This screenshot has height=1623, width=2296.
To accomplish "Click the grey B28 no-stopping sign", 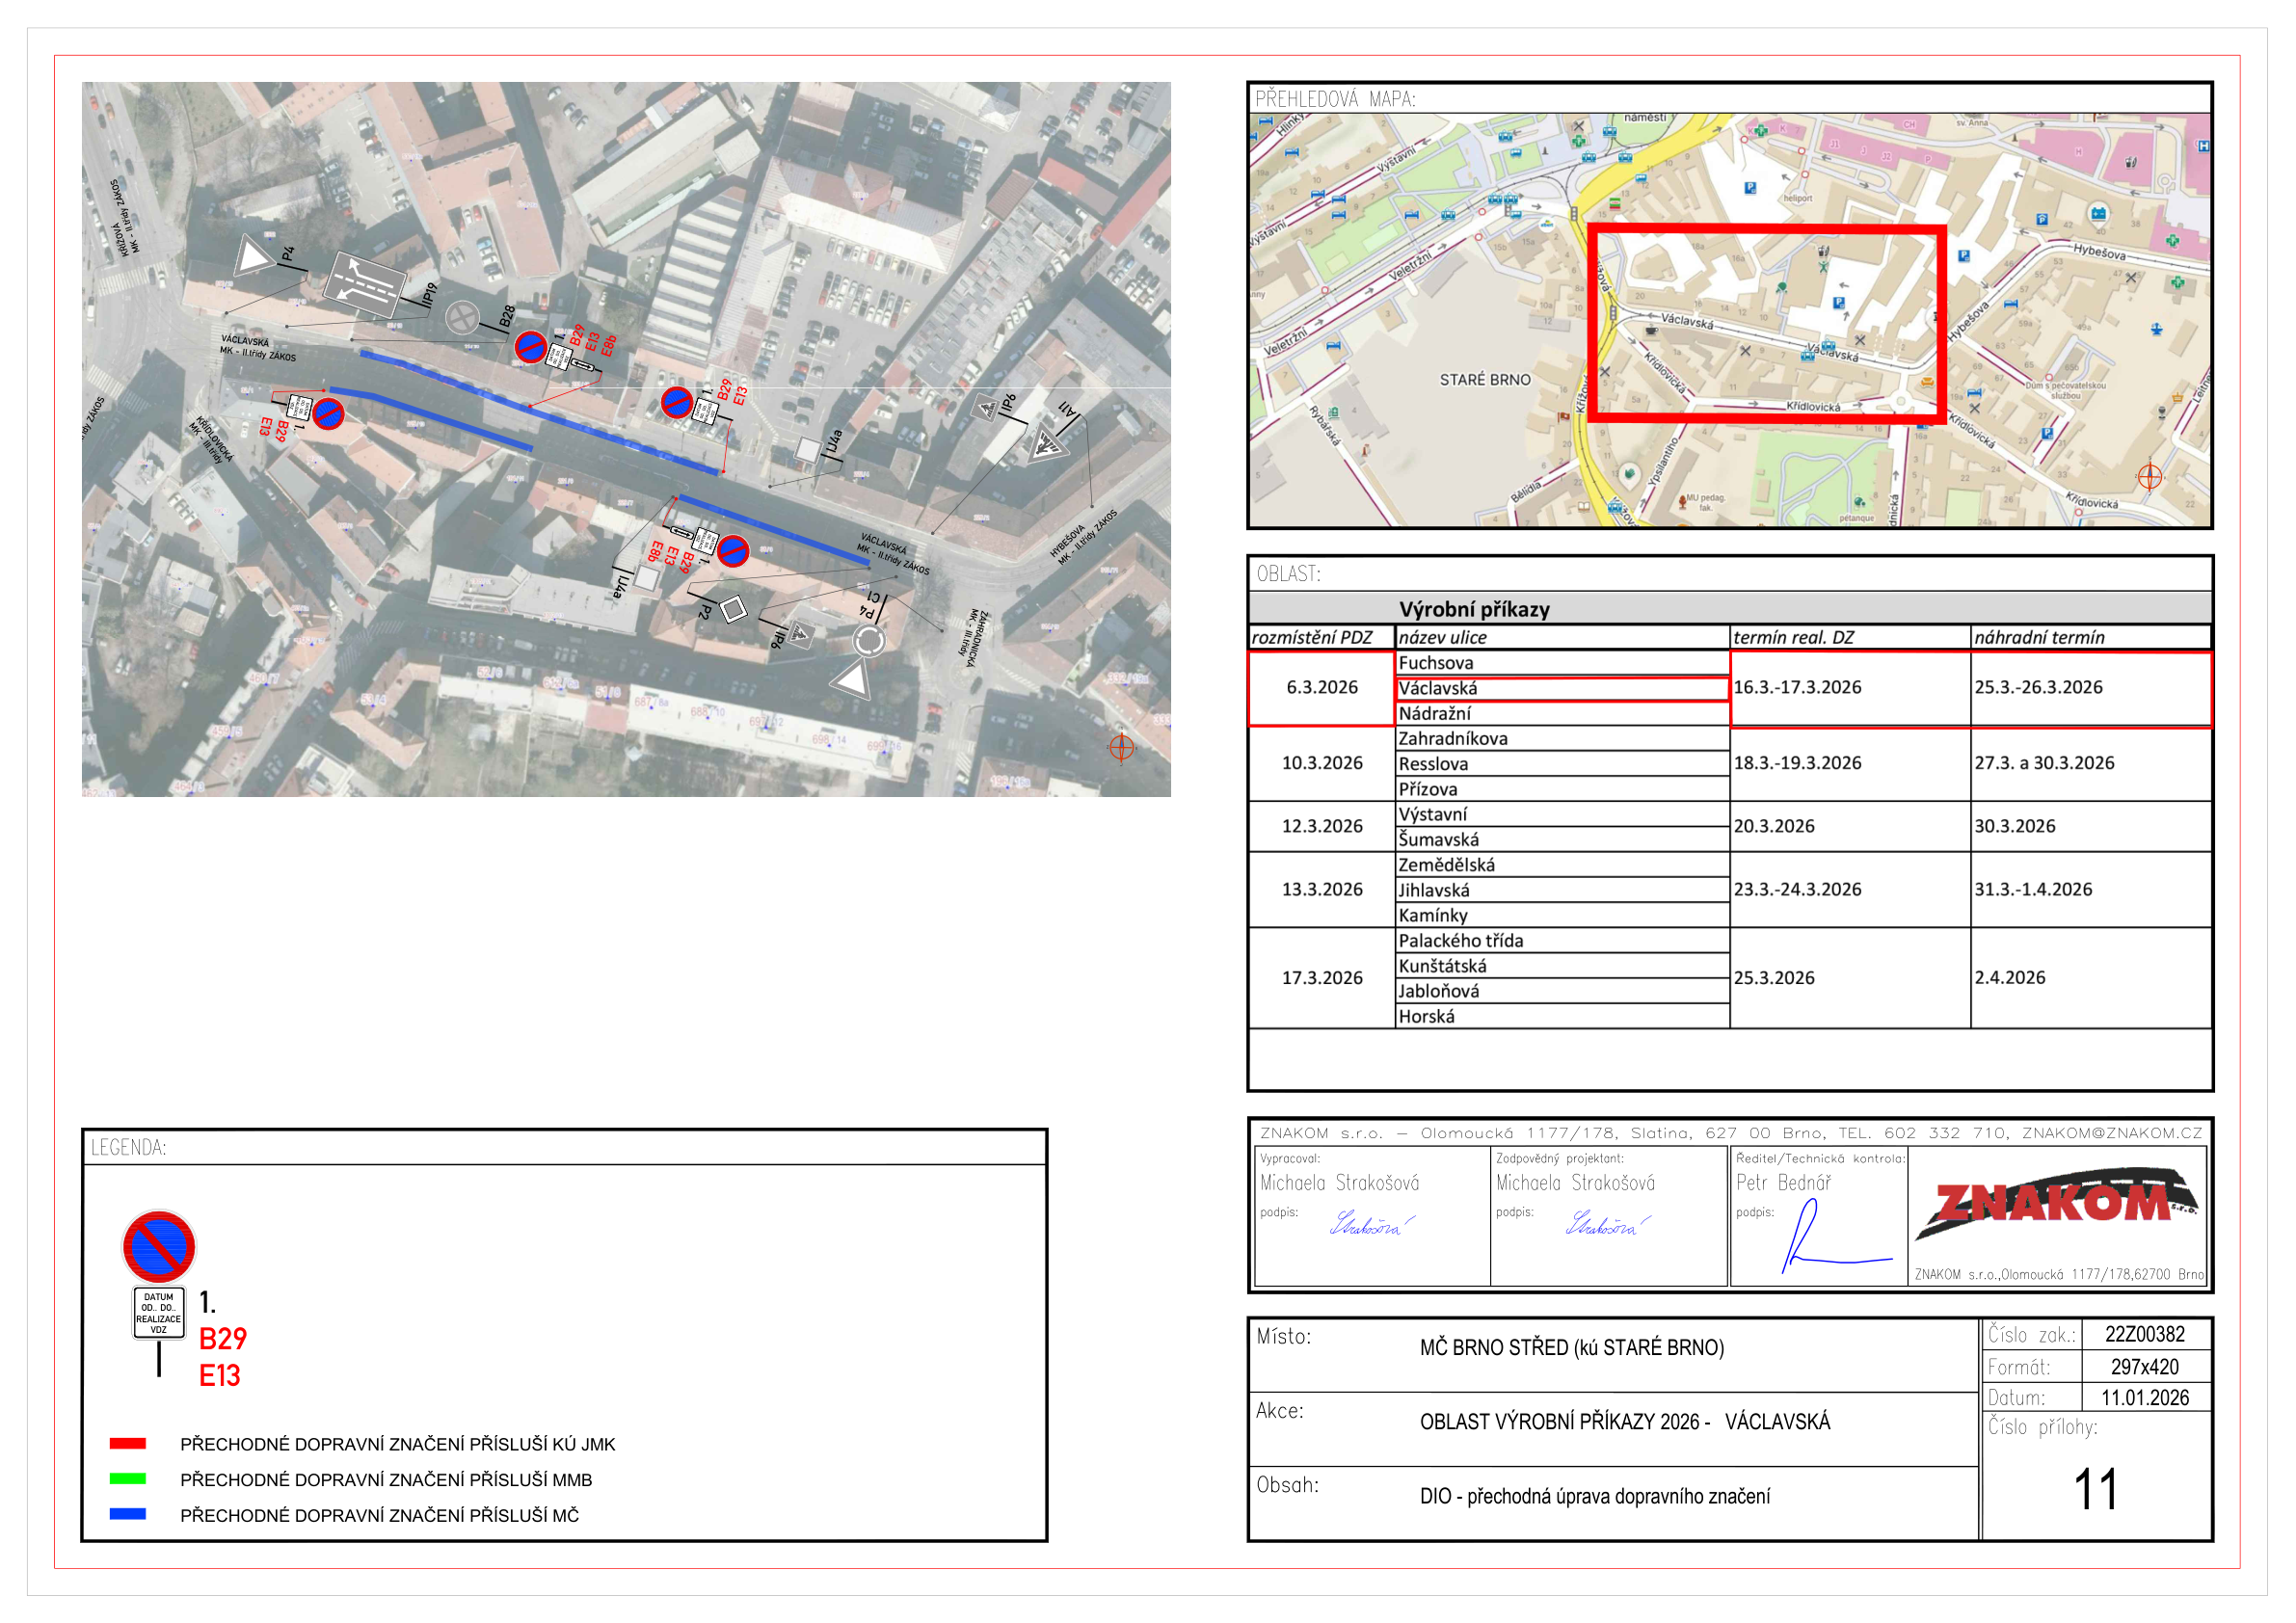I will point(462,318).
